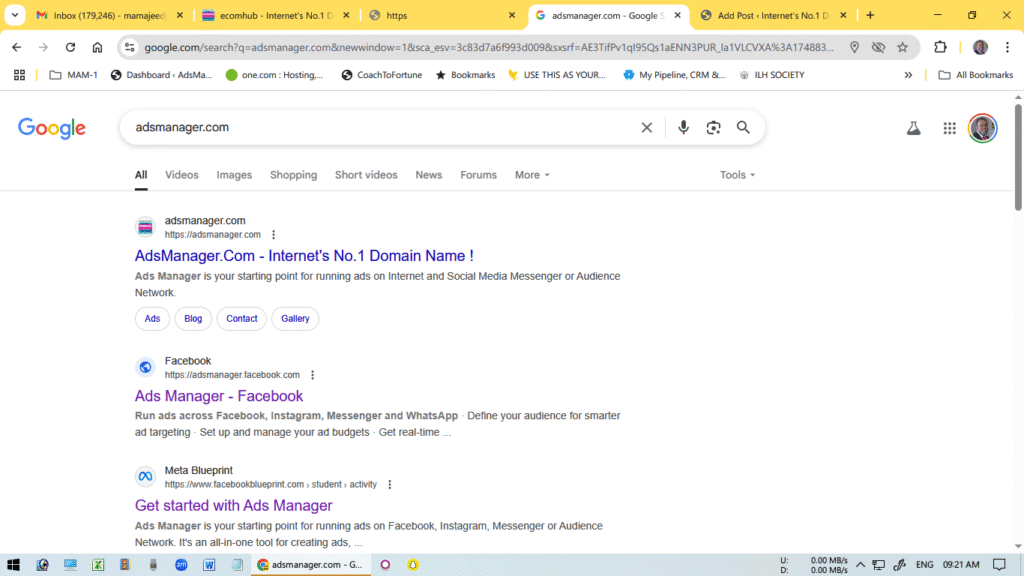This screenshot has height=576, width=1024.
Task: Open more options for Meta Blueprint result
Action: click(x=389, y=485)
